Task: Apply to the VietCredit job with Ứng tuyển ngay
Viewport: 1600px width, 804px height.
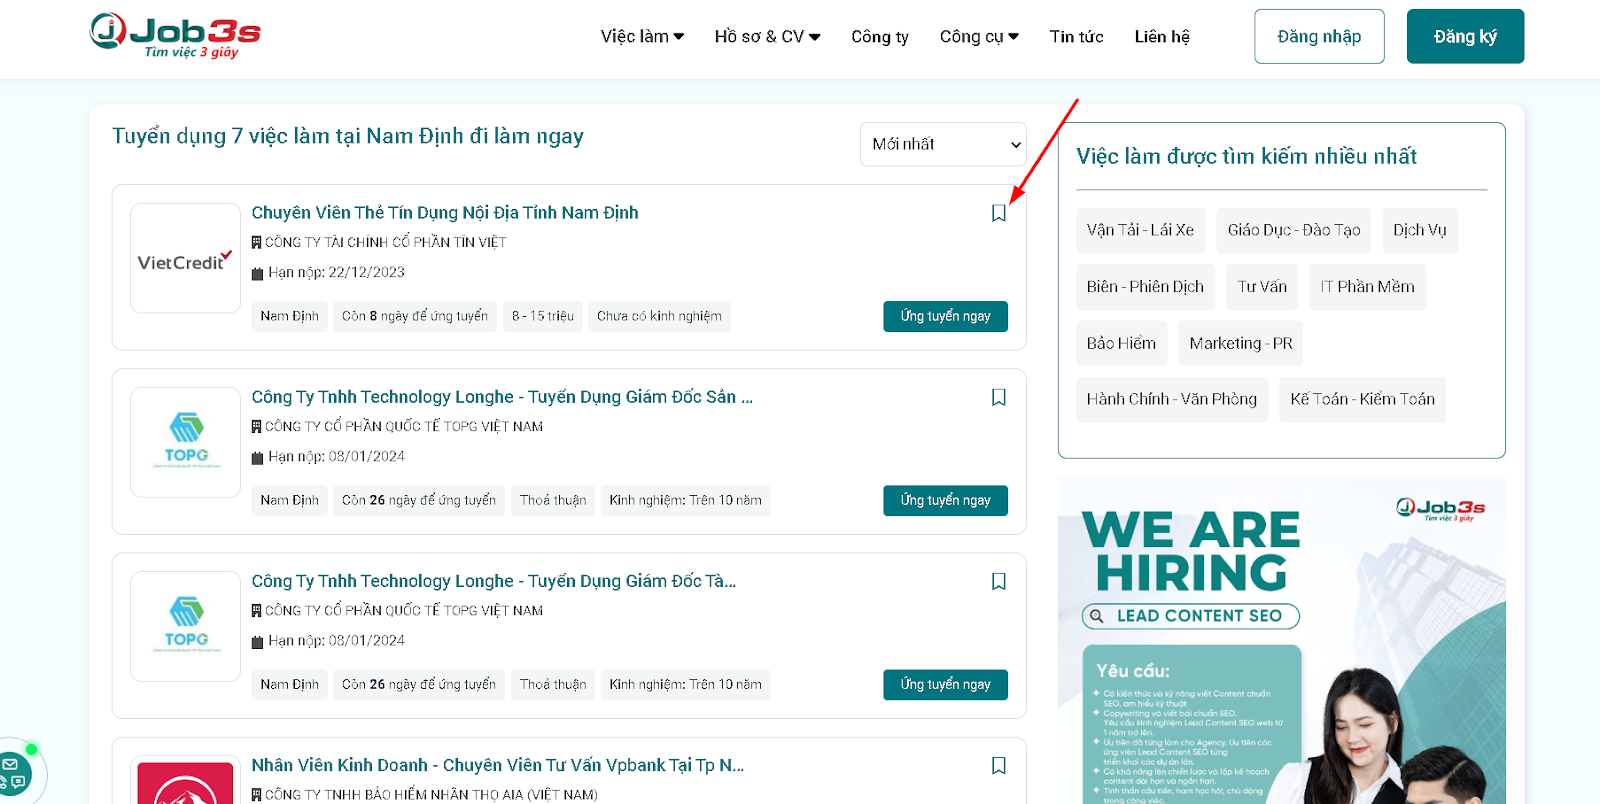Action: [x=945, y=316]
